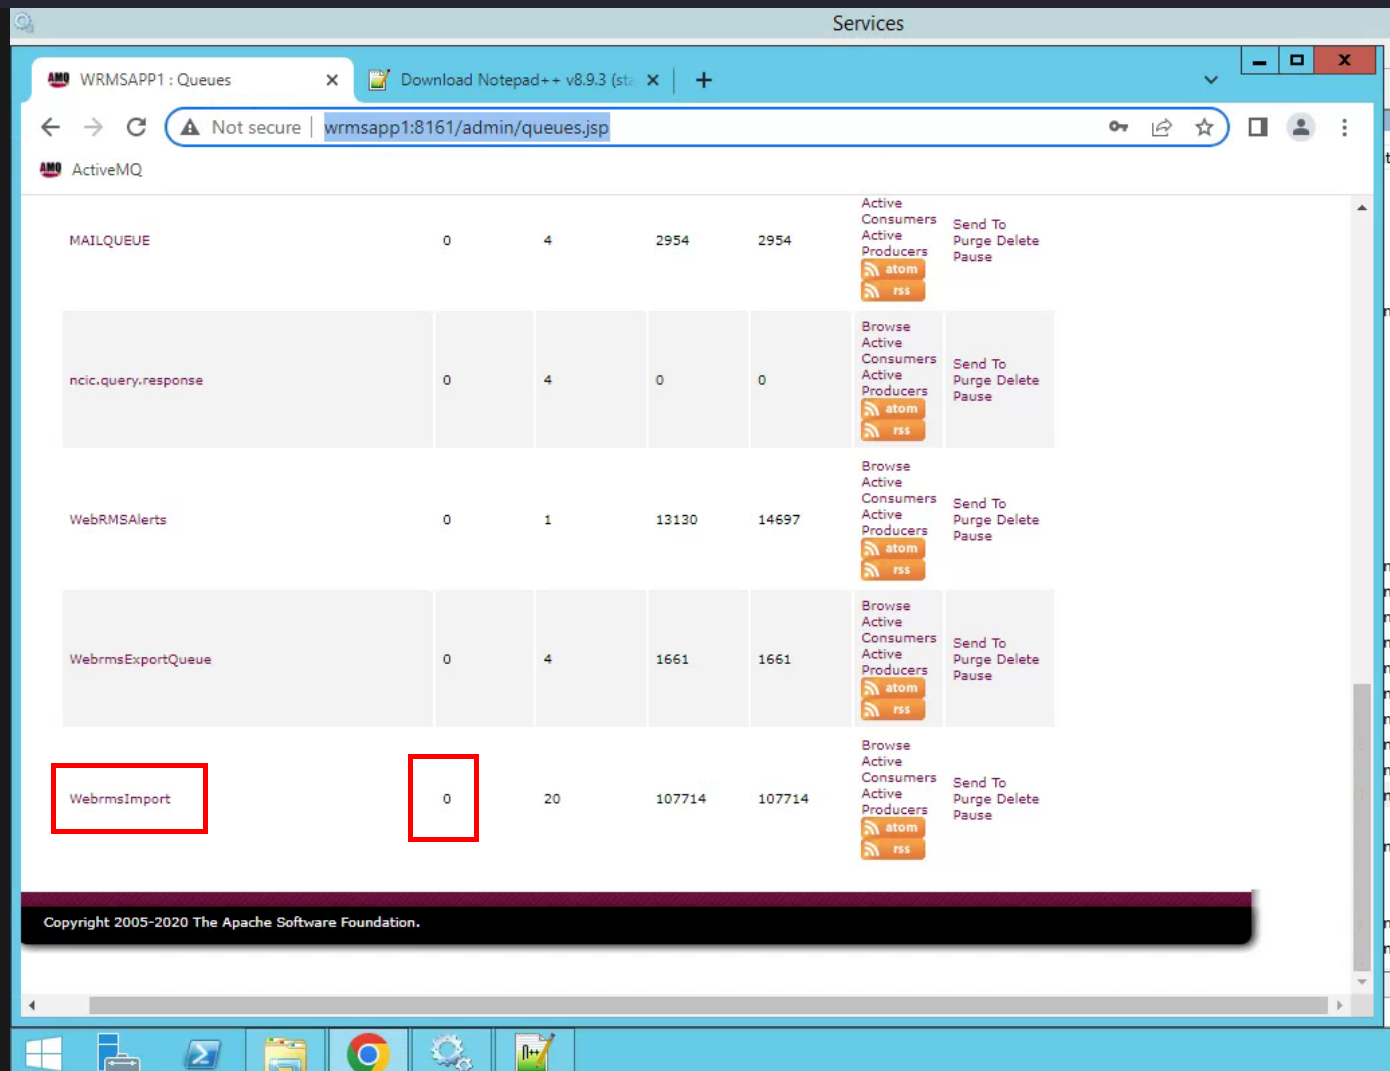
Task: Select the 14697 value in WebRMSAlerts row
Action: tap(779, 520)
